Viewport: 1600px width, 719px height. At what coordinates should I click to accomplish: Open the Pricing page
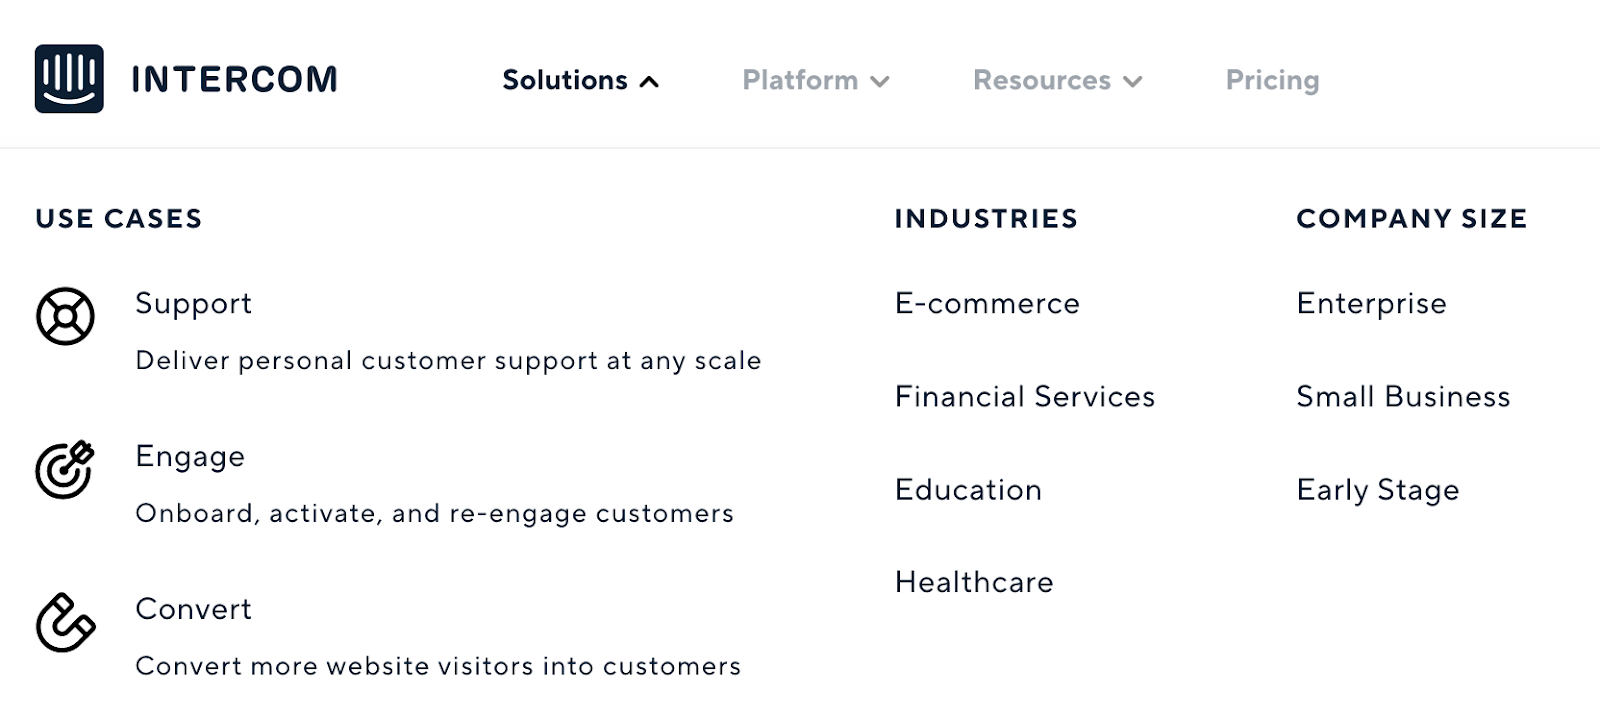click(x=1272, y=80)
